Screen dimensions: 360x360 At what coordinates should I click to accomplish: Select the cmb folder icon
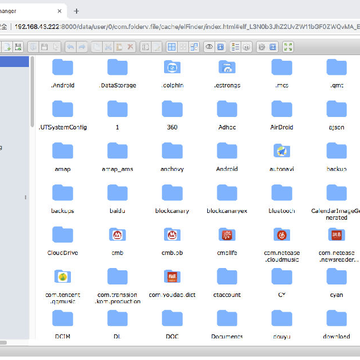[x=117, y=234]
